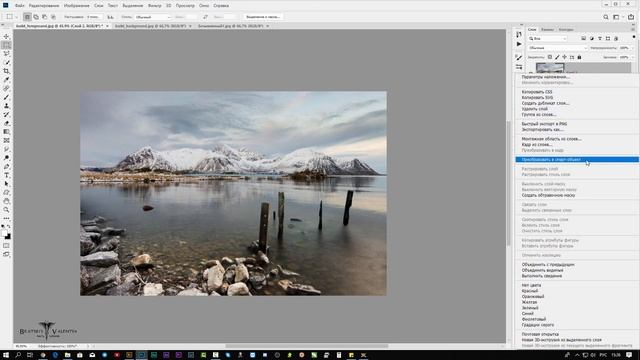Click the layer thumbnail in Layers panel

(x=550, y=68)
